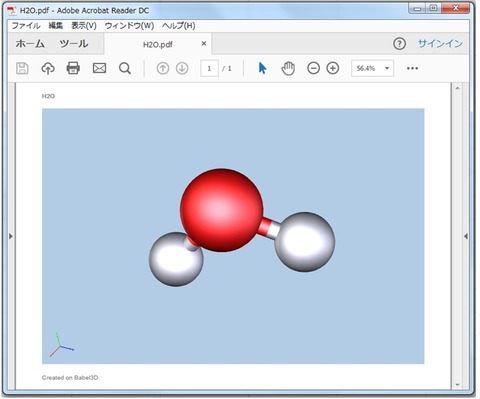Click the Acrobat PDF title bar icon
Image resolution: width=480 pixels, height=399 pixels.
[12, 10]
